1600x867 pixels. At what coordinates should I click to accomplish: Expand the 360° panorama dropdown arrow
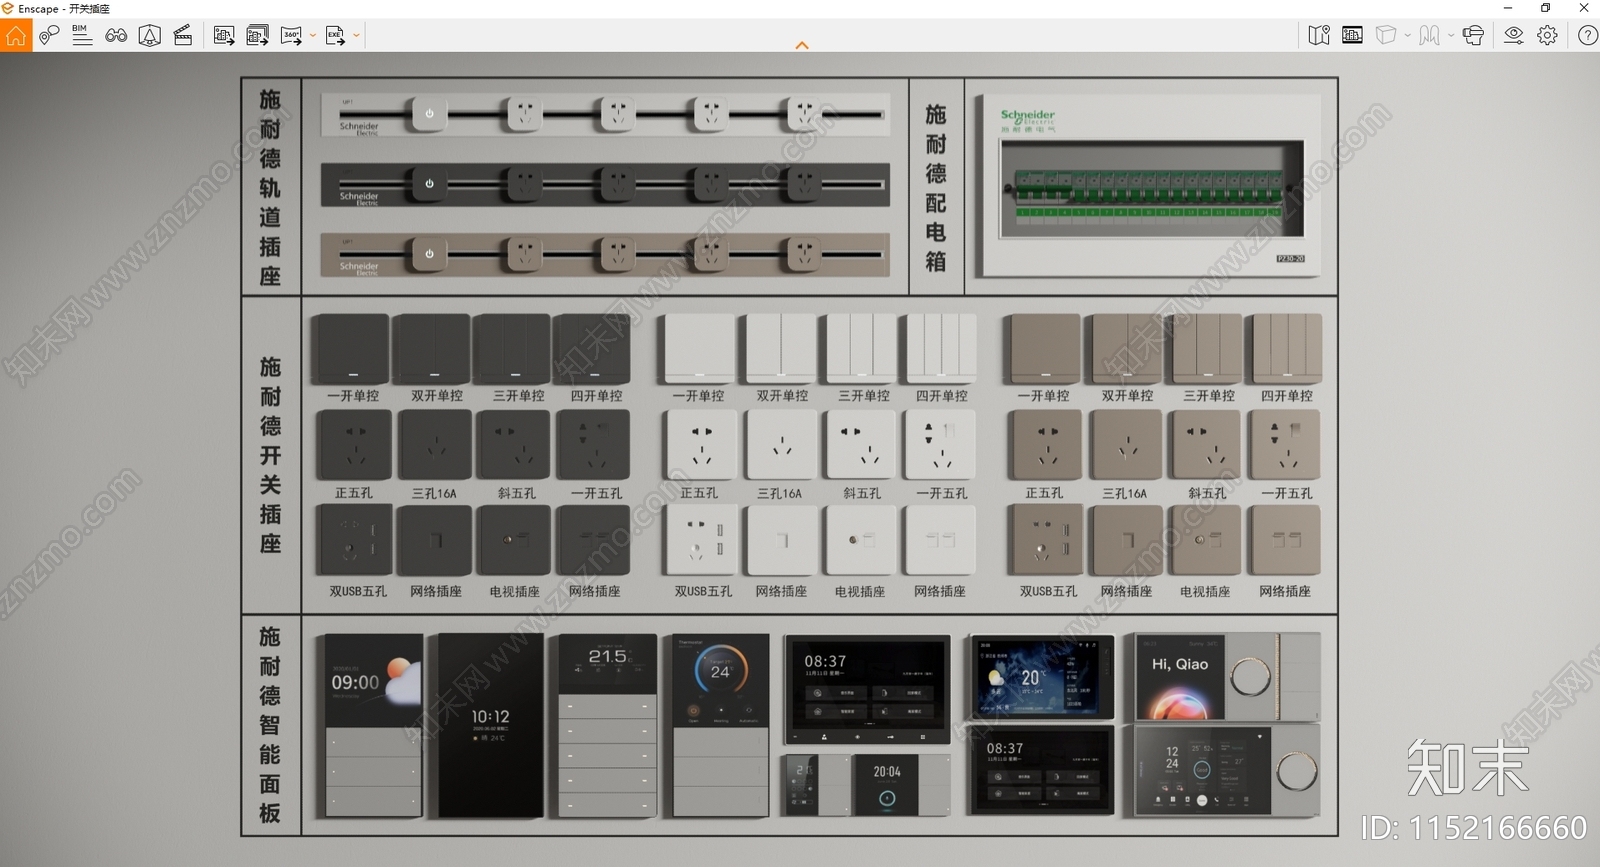313,36
